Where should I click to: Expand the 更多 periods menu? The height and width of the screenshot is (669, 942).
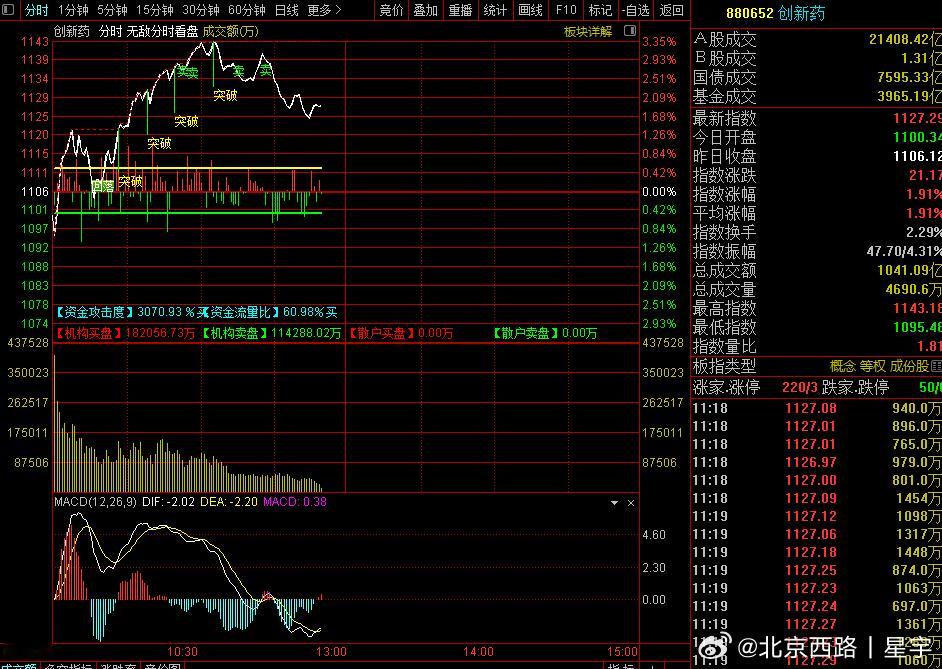tap(324, 10)
